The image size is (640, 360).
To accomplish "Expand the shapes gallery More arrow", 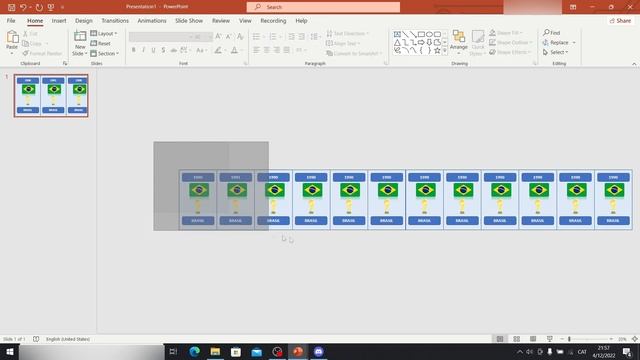I will coord(444,51).
